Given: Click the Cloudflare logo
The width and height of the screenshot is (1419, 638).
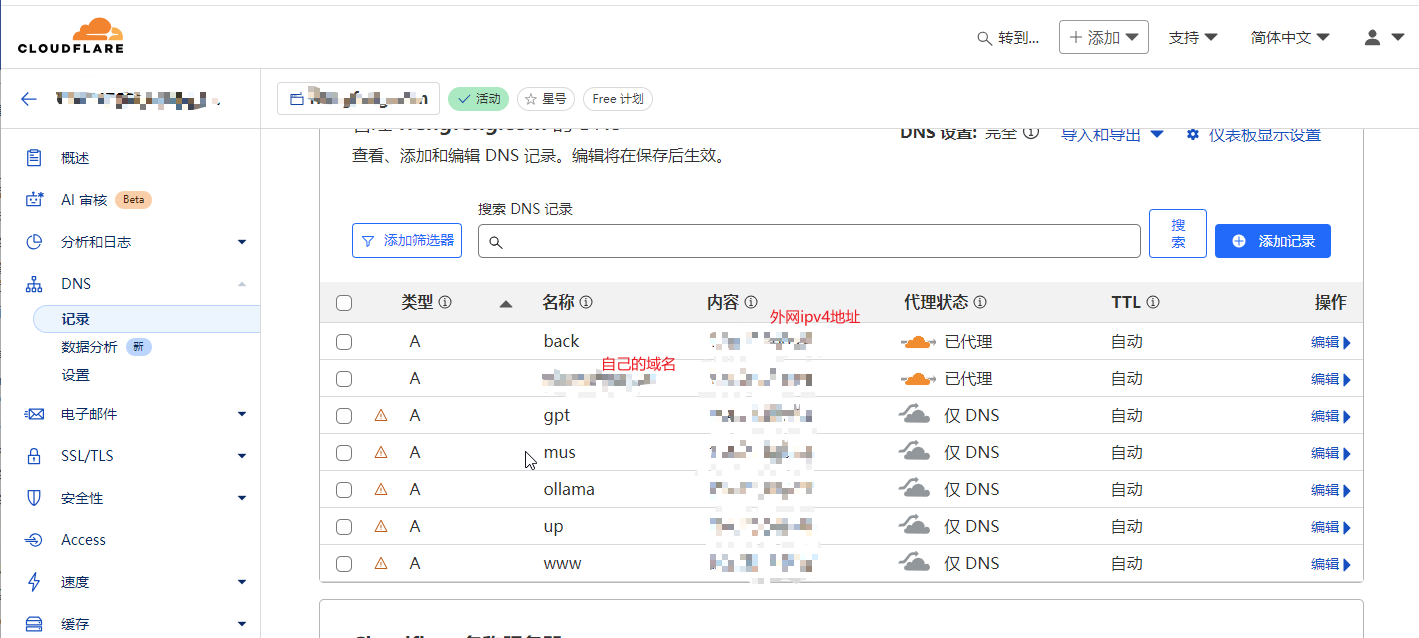Looking at the screenshot, I should pyautogui.click(x=70, y=35).
